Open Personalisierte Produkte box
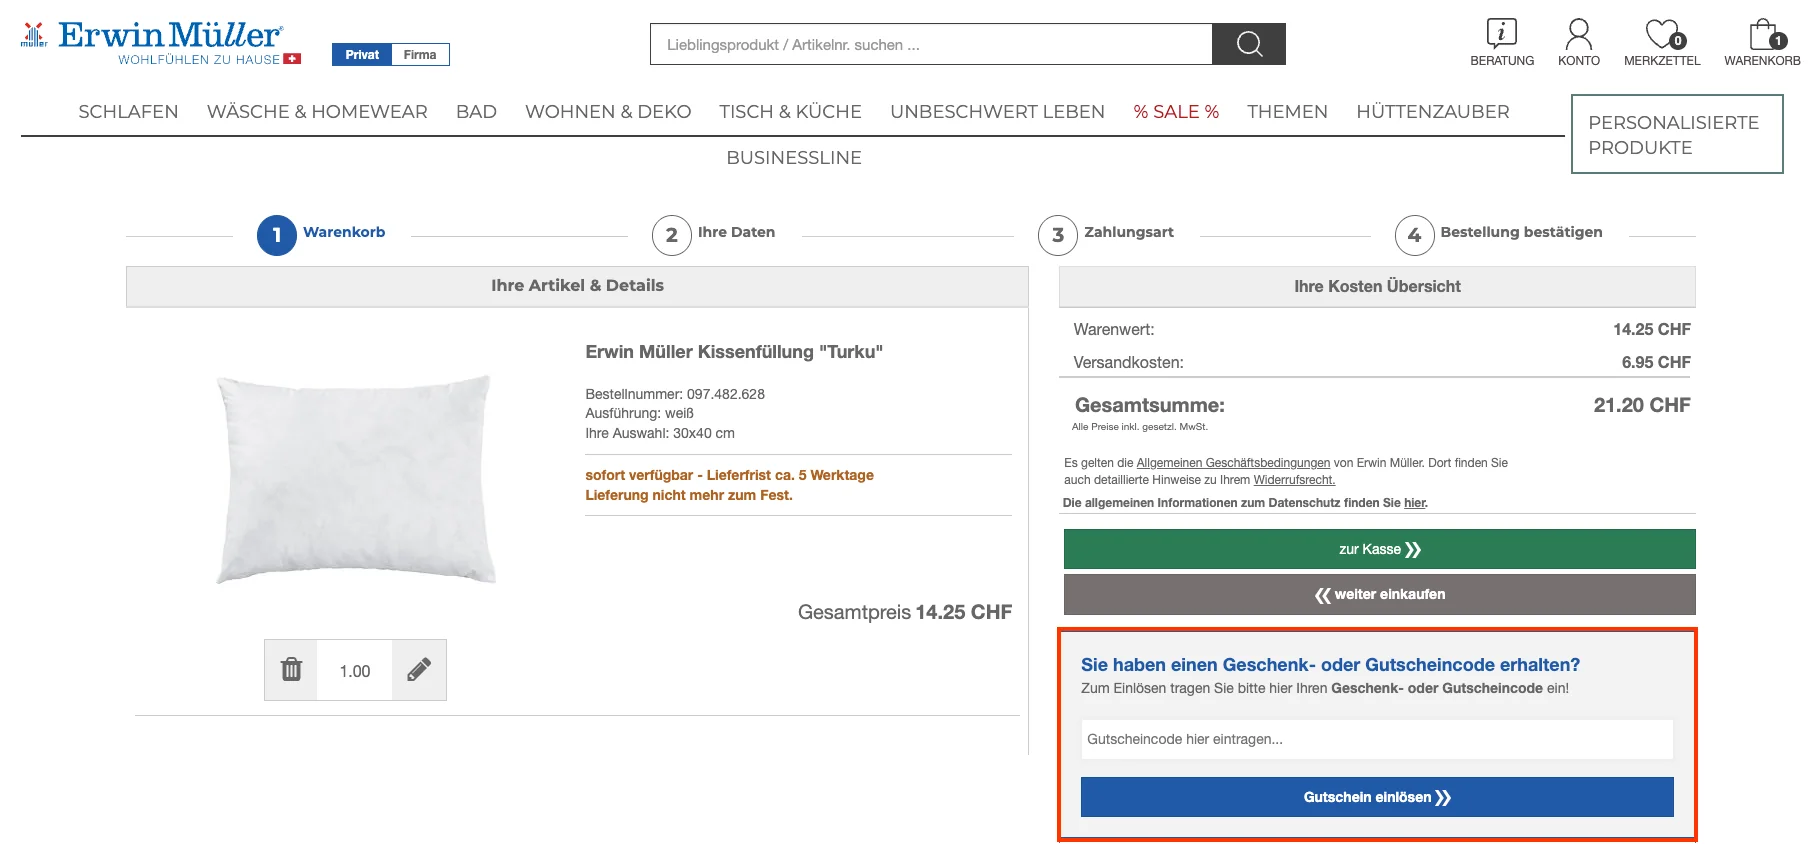1820x844 pixels. click(x=1677, y=134)
